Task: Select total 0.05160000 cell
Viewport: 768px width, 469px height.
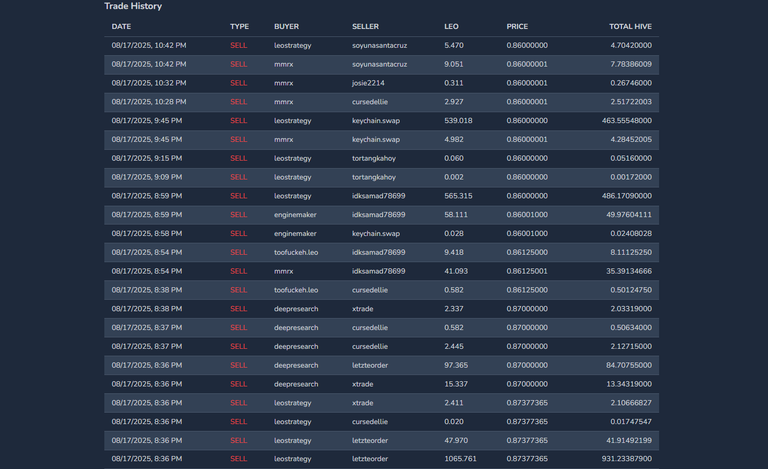Action: pos(631,158)
